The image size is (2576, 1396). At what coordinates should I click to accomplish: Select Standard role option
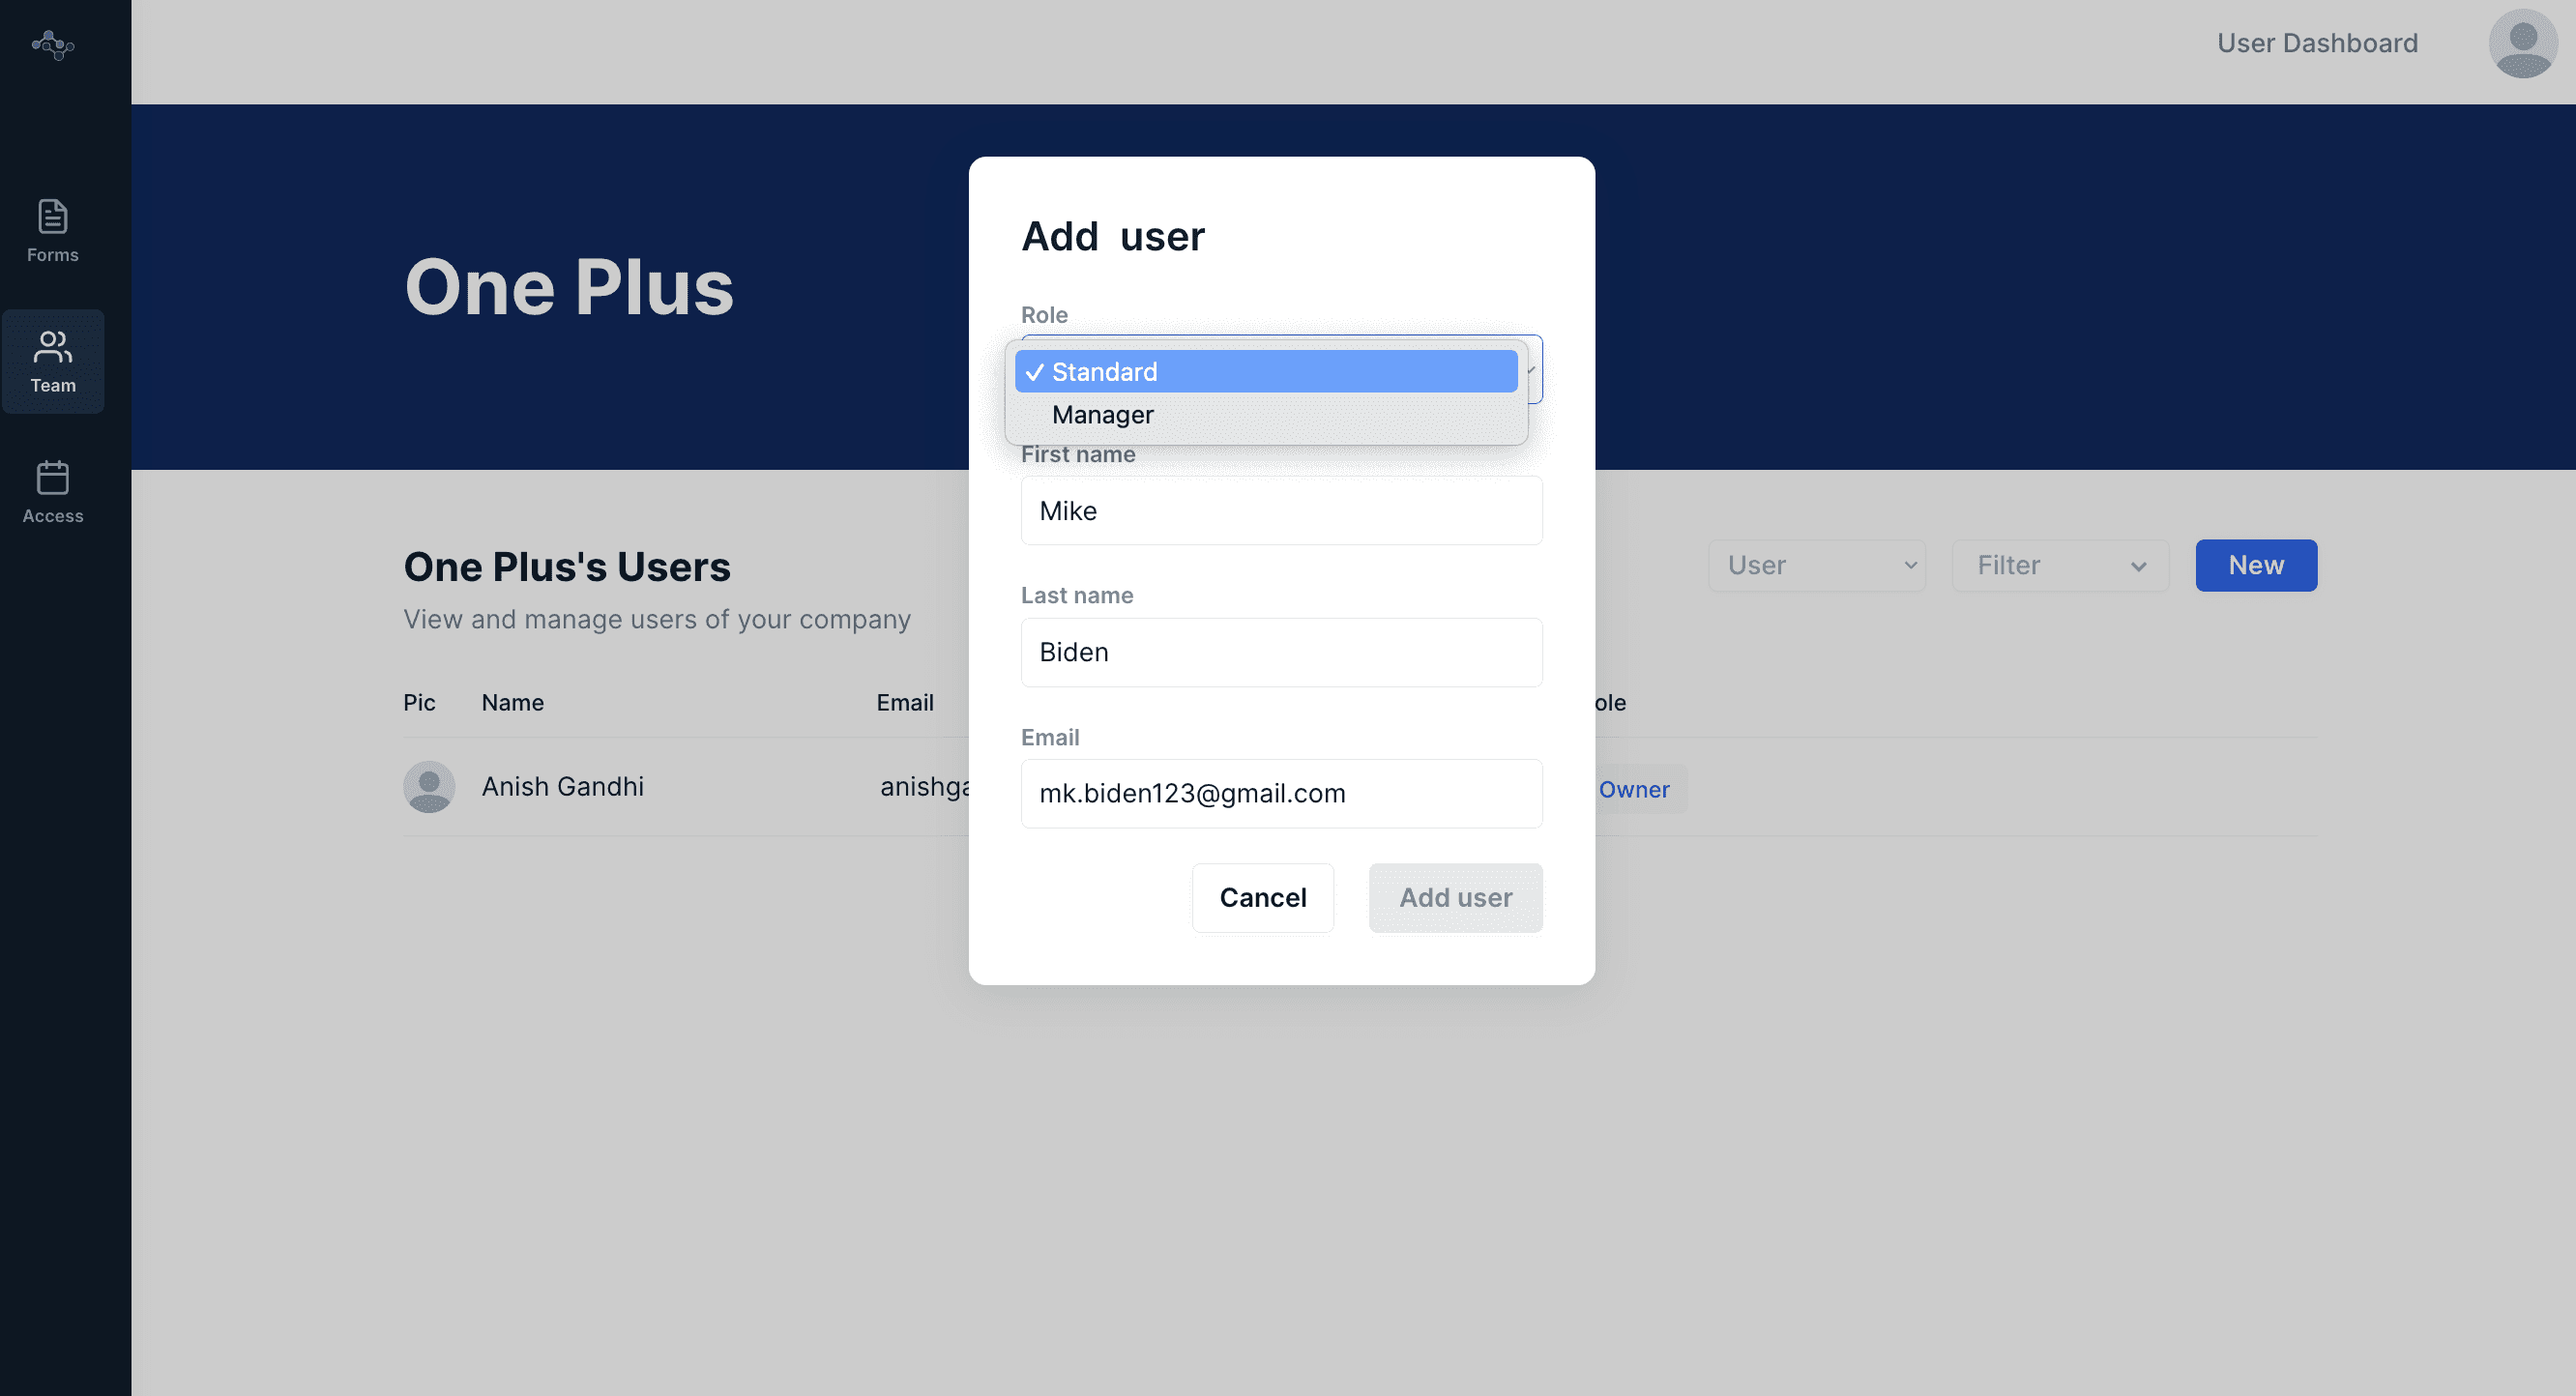(1264, 371)
